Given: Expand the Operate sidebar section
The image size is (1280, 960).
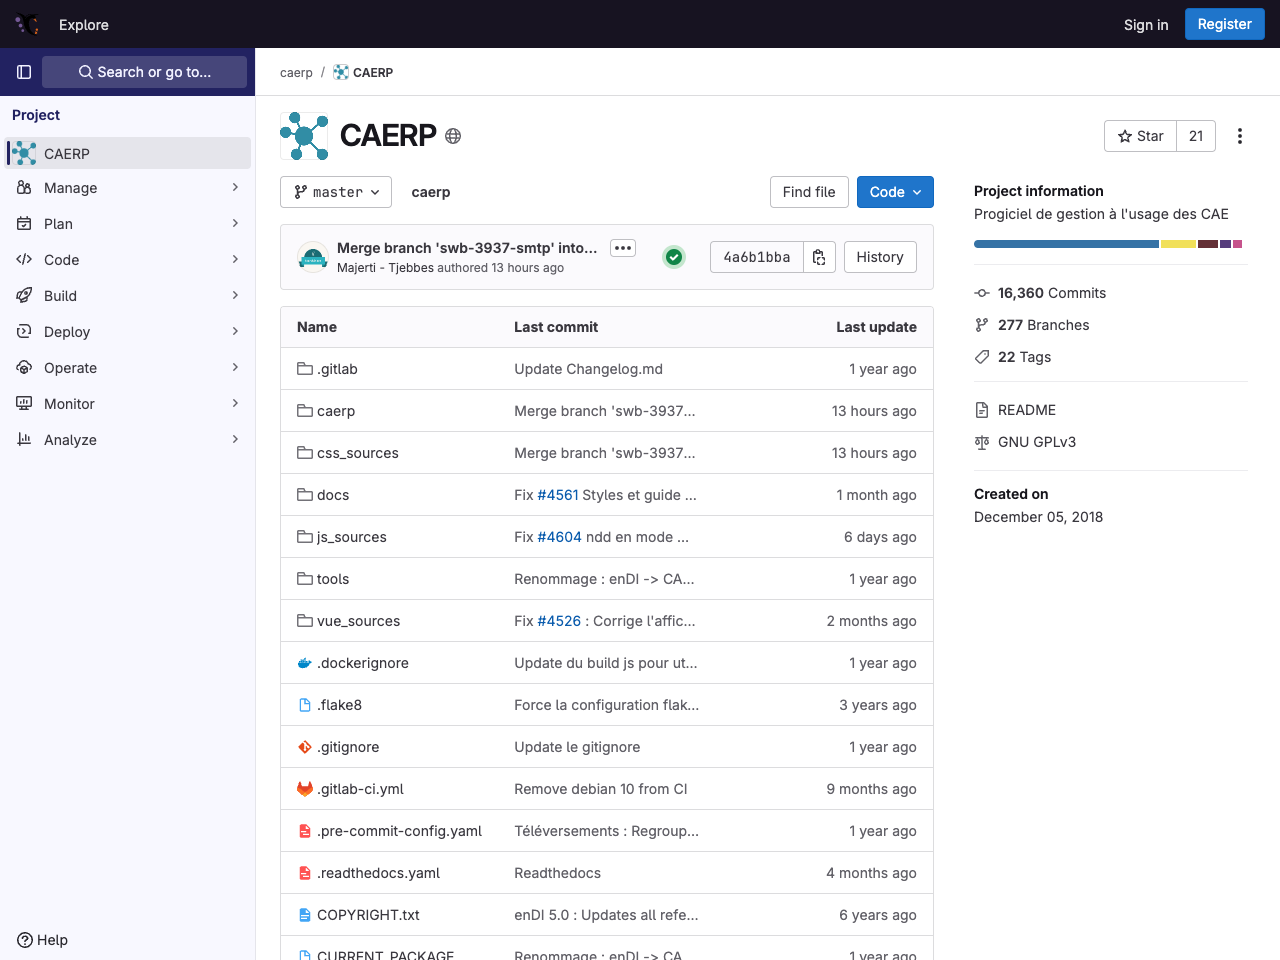Looking at the screenshot, I should [128, 368].
